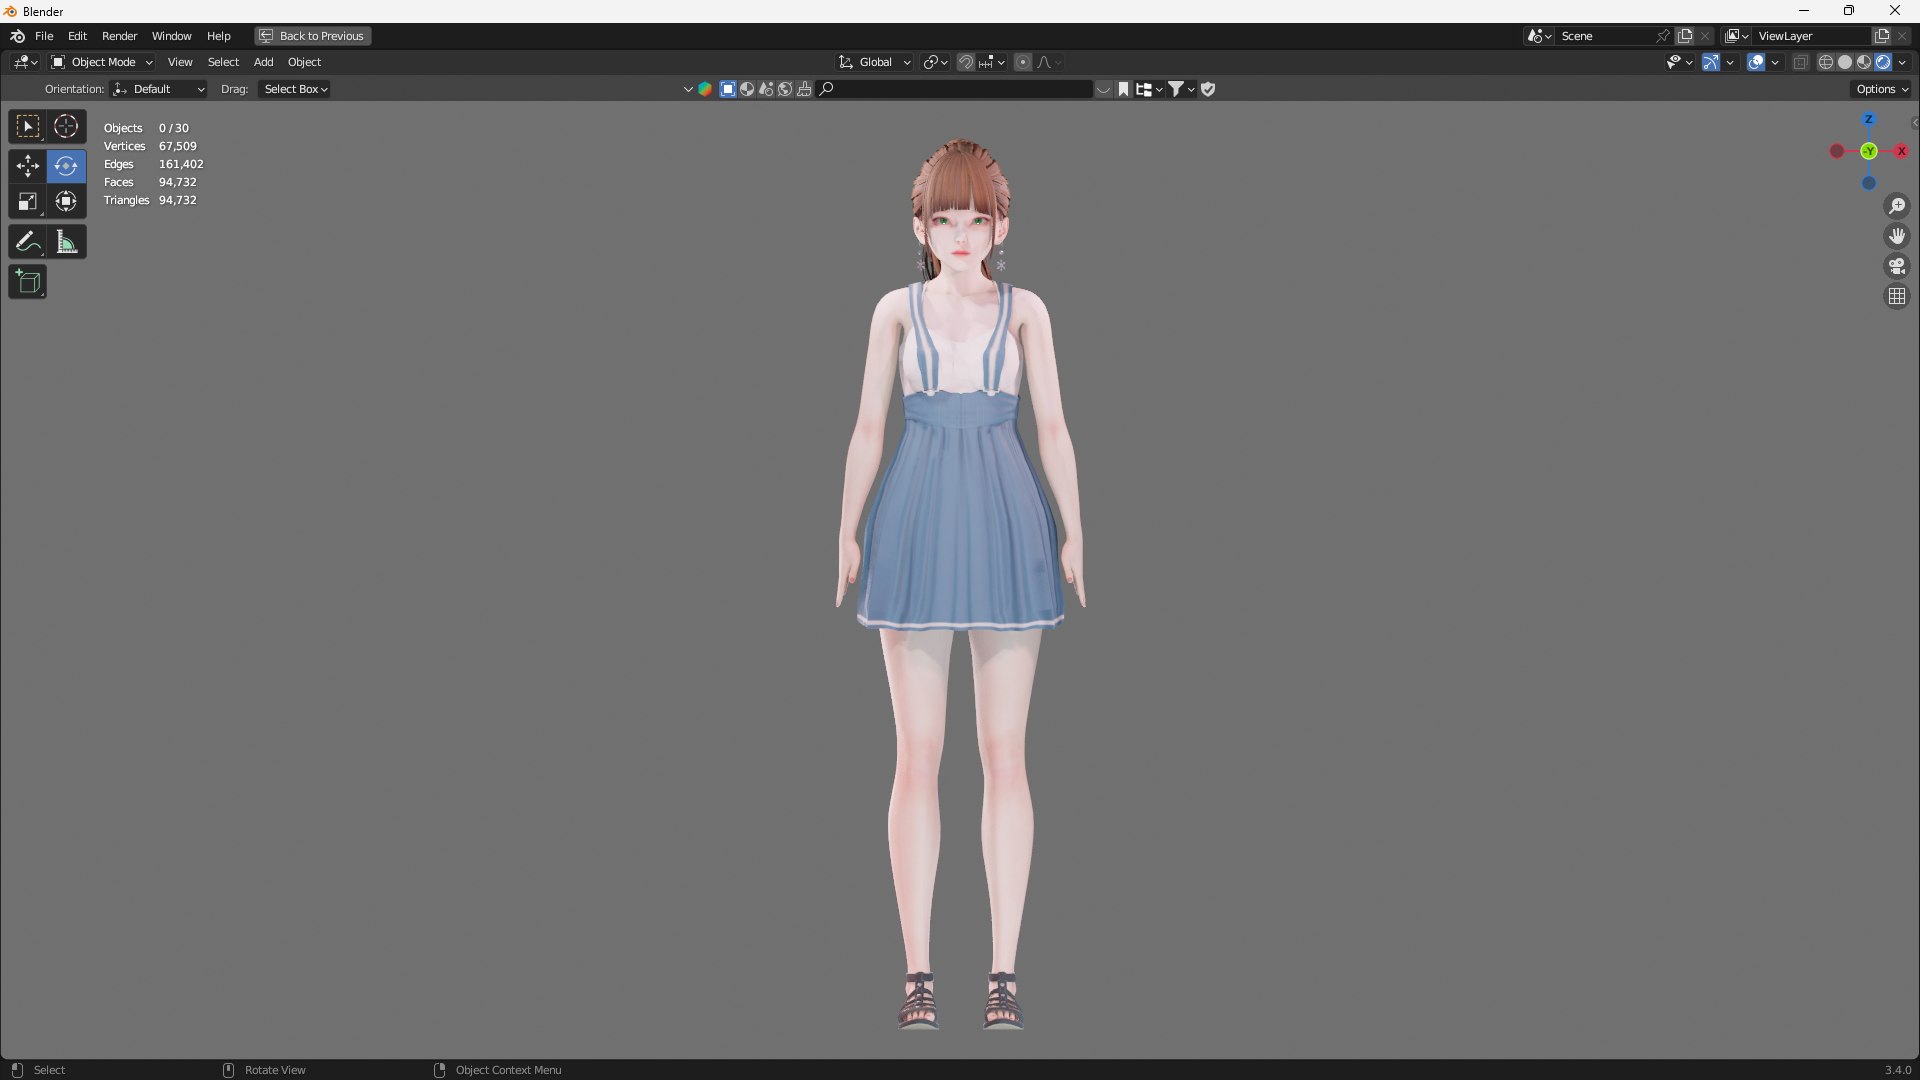1920x1080 pixels.
Task: Switch to orthographic grid view icon
Action: [x=1897, y=296]
